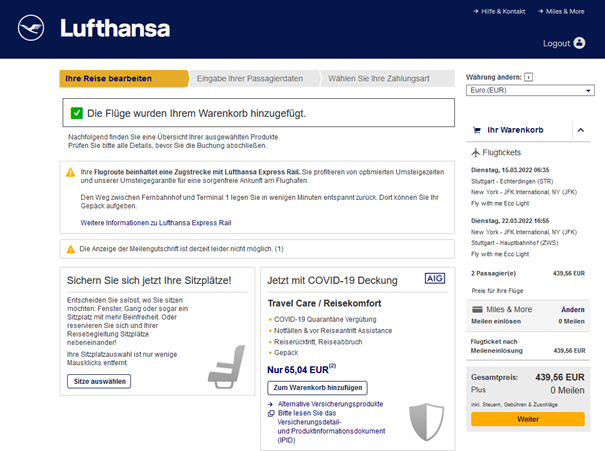Viewport: 605px width, 451px height.
Task: Click the Nur 65,04 EUR insurance price
Action: (302, 370)
